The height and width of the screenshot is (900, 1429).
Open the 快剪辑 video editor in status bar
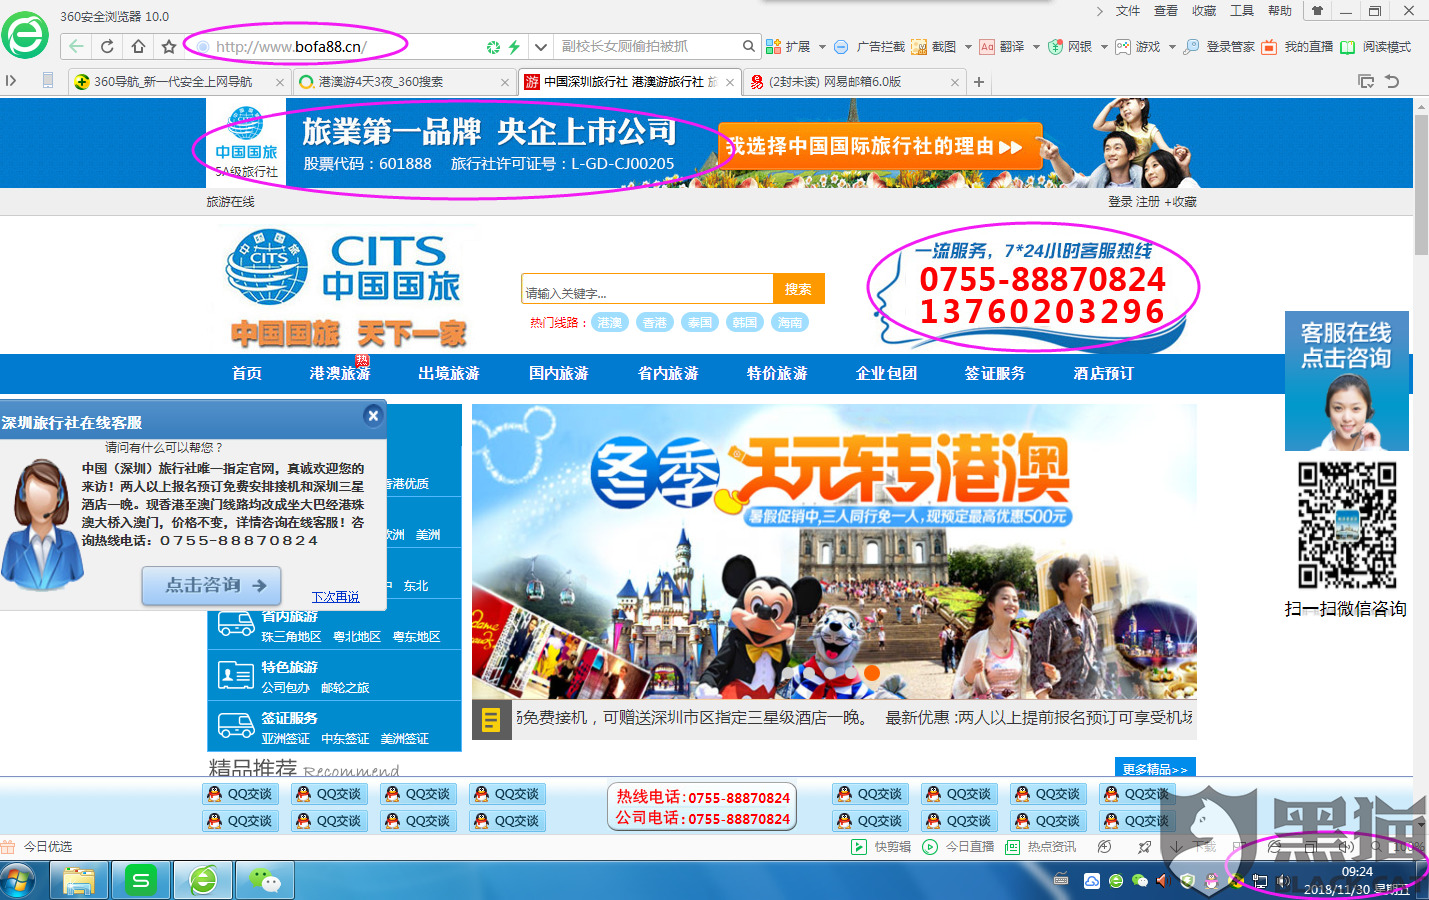[x=881, y=847]
